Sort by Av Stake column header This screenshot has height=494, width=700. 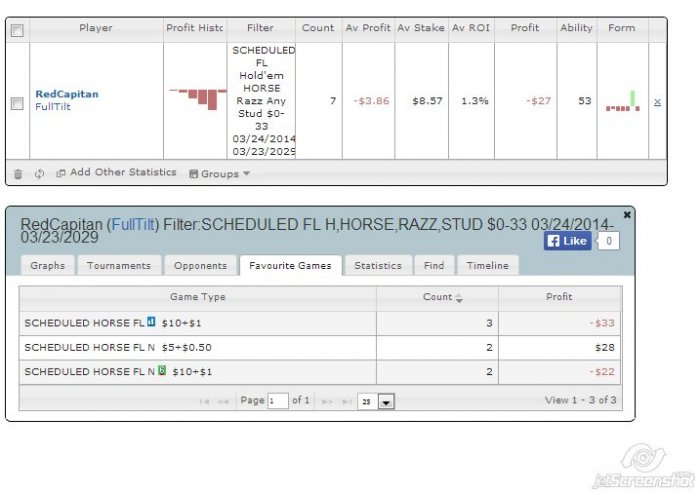coord(421,28)
